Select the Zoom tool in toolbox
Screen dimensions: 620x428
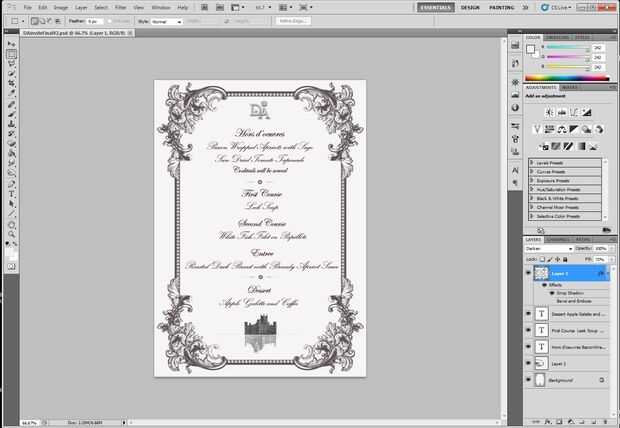(12, 234)
